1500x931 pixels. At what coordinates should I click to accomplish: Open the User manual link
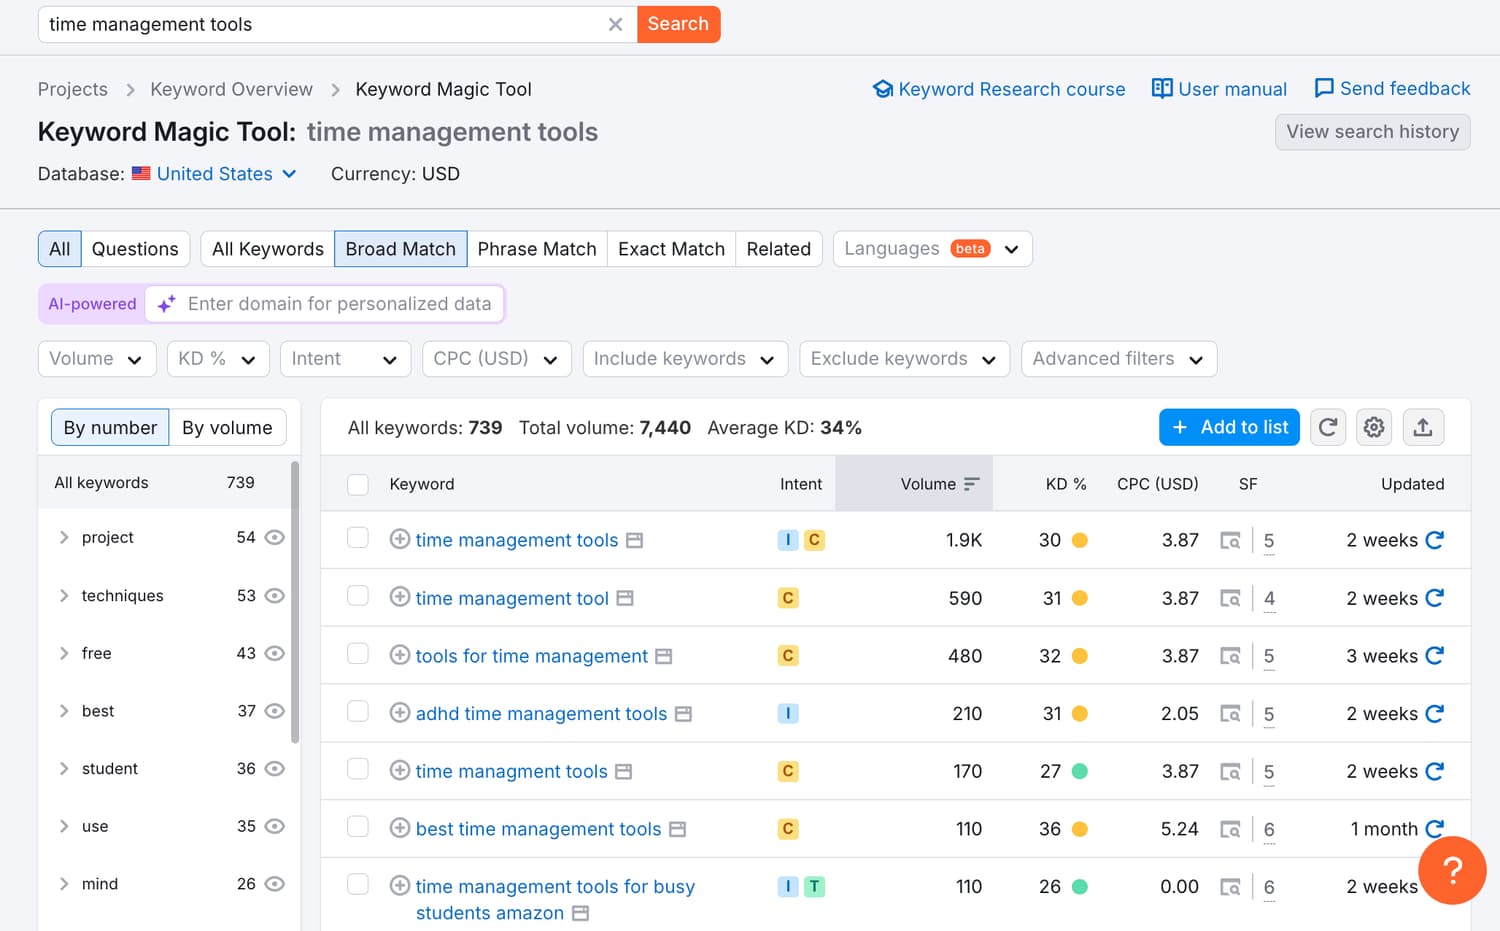[x=1219, y=89]
